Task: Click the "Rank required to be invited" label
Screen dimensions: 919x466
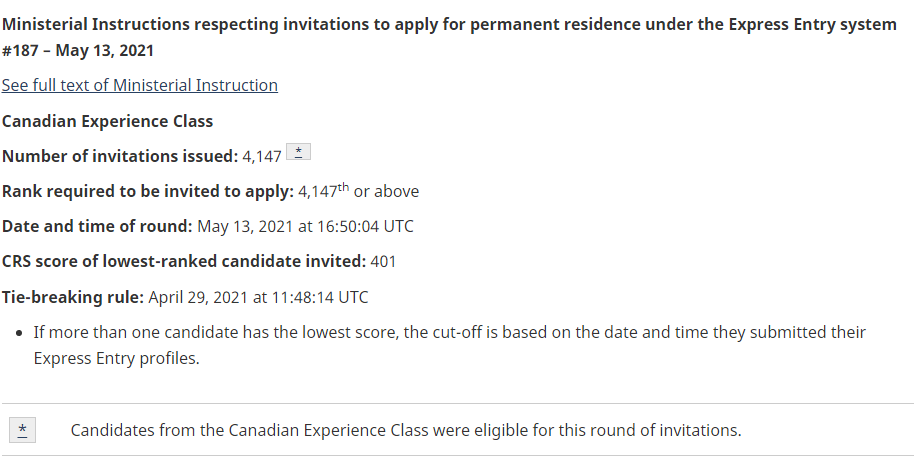Action: 147,191
